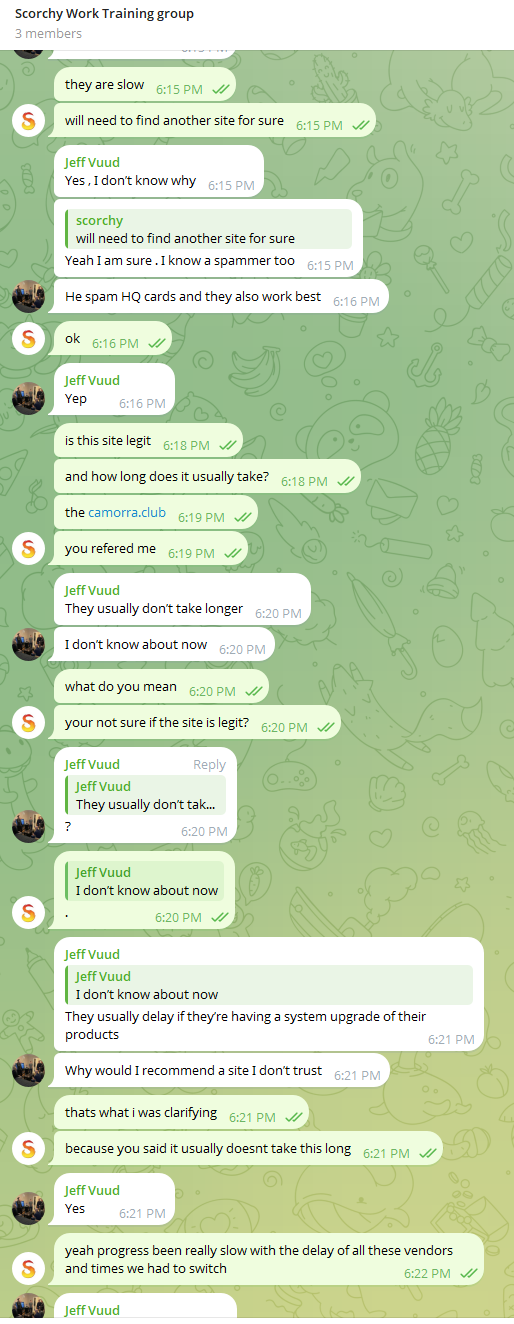This screenshot has height=1324, width=514.
Task: Click scorchy avatar beside 'your not sure if the site is legit?'
Action: tap(29, 721)
